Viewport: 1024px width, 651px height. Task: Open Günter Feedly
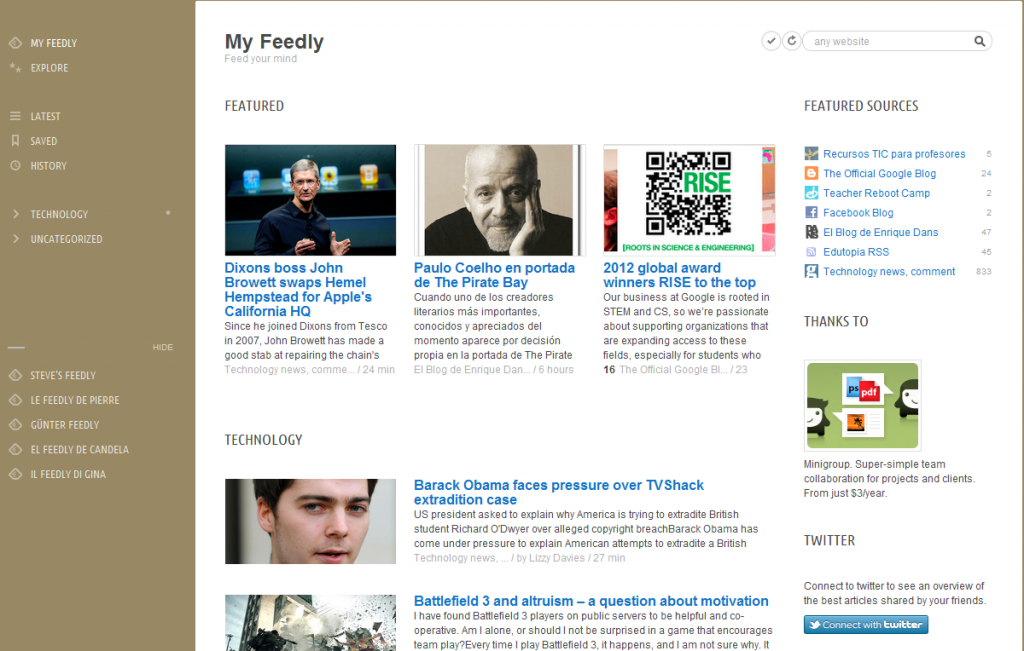point(65,425)
